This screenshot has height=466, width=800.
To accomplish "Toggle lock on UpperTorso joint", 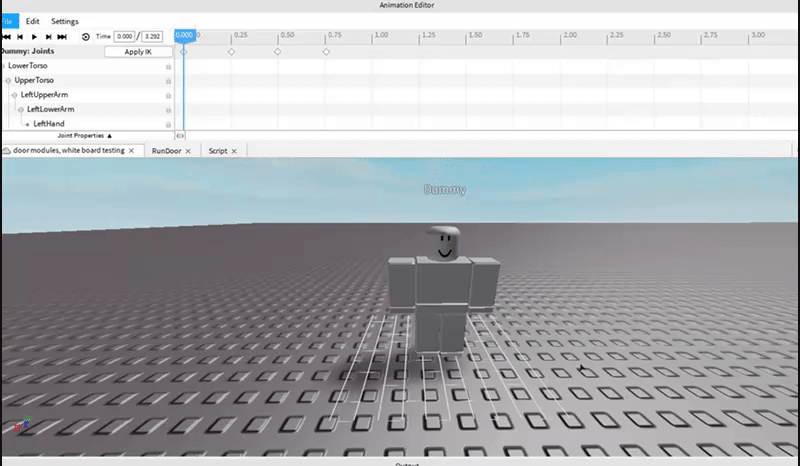I will 168,81.
